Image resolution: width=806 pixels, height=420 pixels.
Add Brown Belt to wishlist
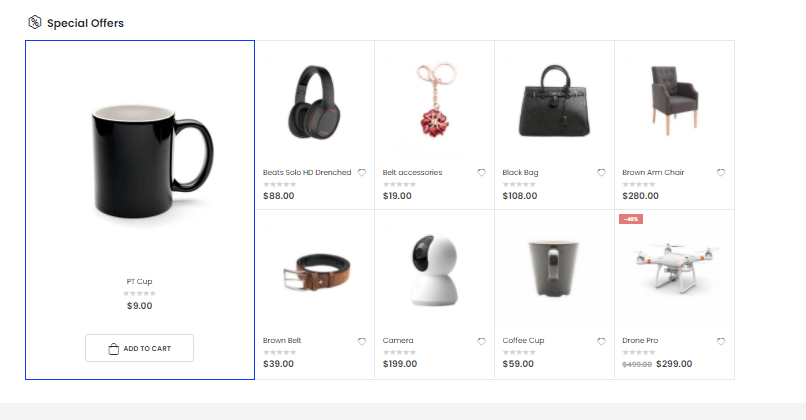click(x=362, y=341)
